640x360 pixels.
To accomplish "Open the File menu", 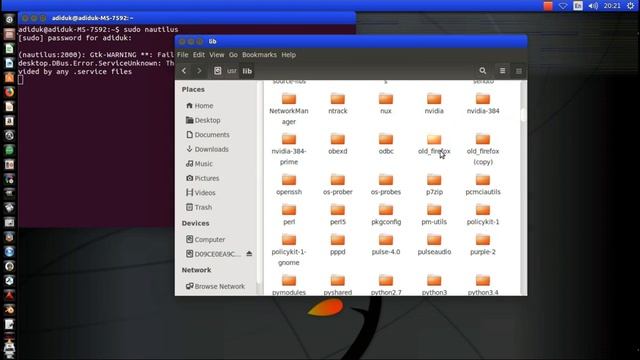I will (x=182, y=55).
